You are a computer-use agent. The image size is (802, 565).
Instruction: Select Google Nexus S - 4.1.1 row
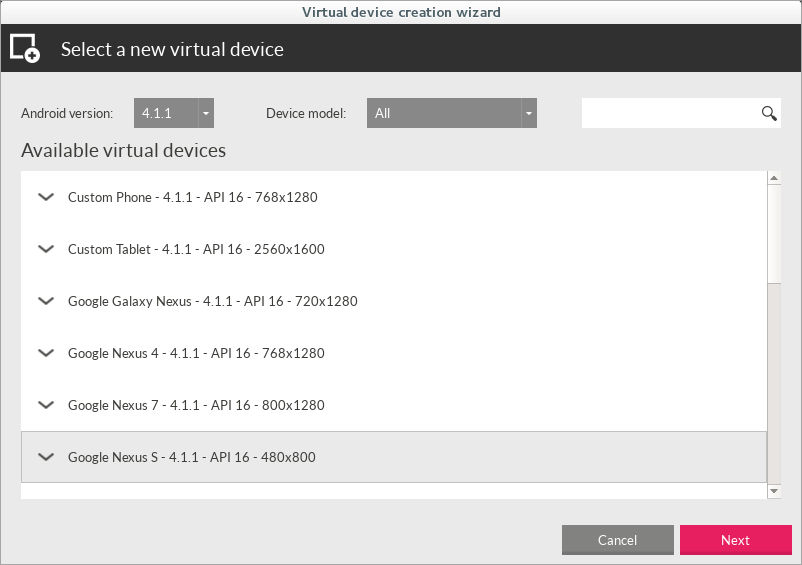(x=394, y=457)
